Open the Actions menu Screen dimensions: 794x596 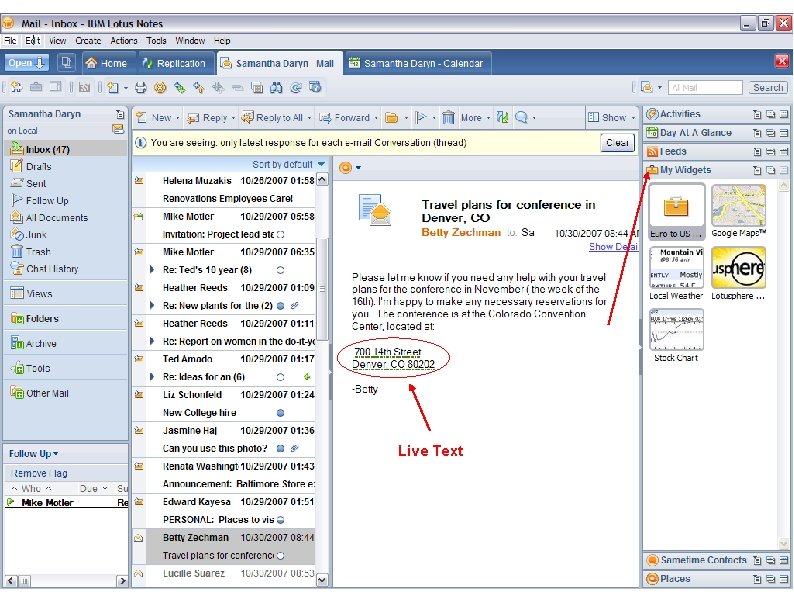[x=124, y=41]
